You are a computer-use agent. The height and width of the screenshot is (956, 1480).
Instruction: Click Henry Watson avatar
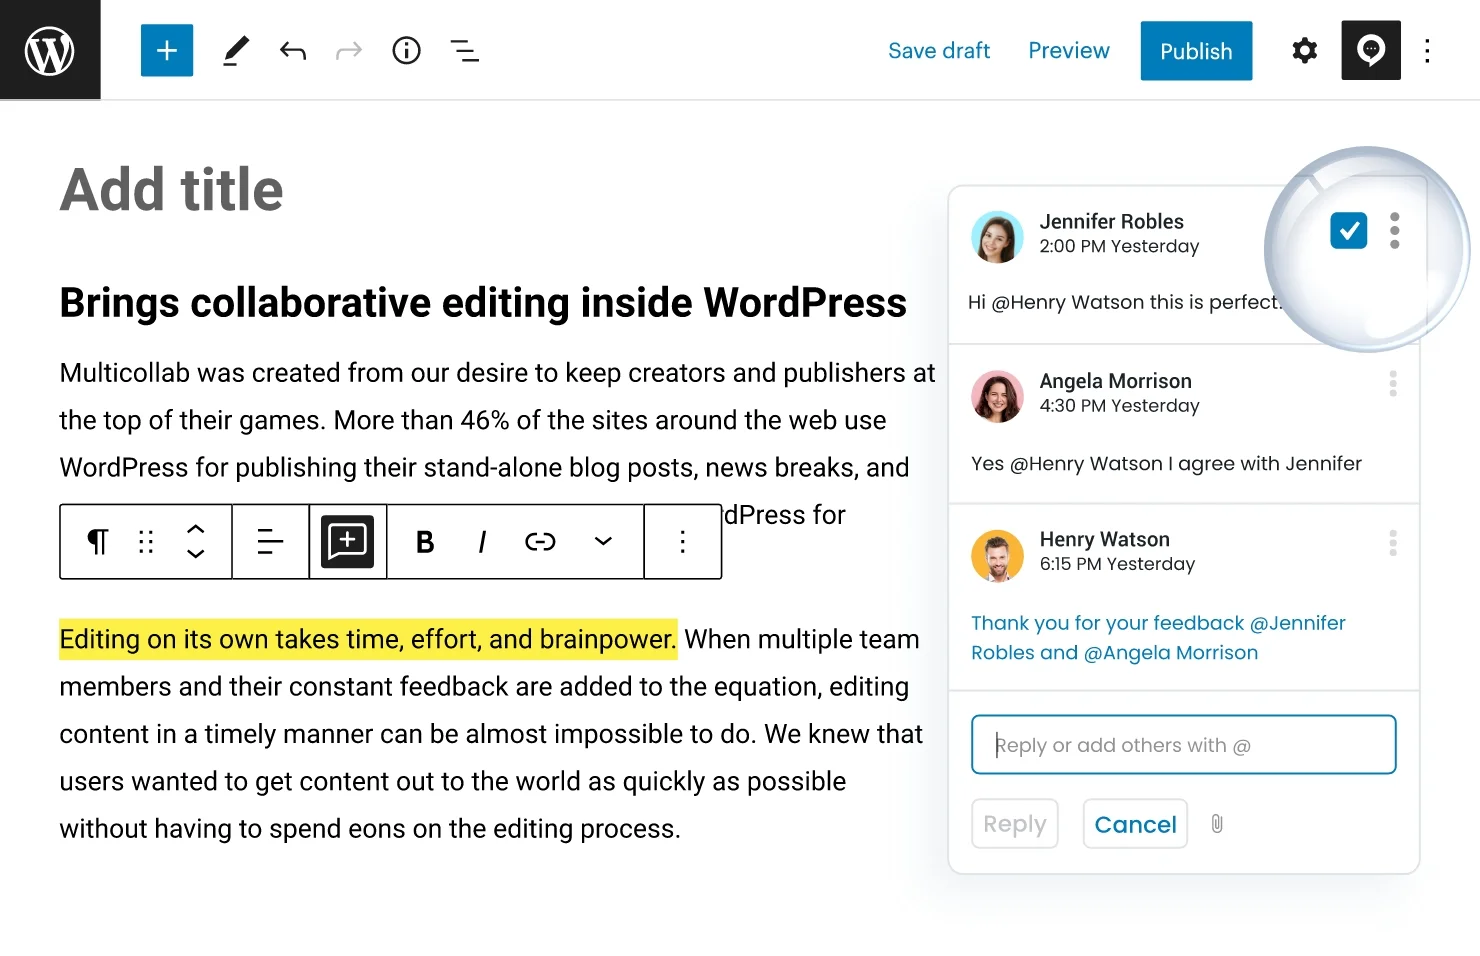[x=997, y=555]
